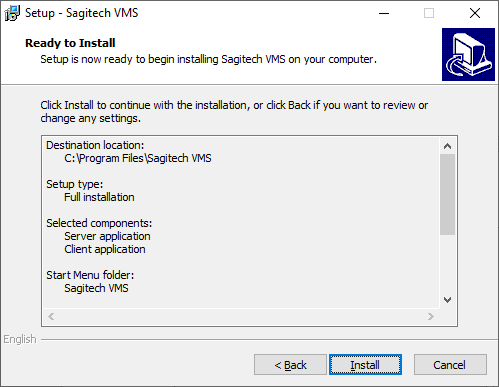Click the Start Menu folder Sagitech VMS line
Screen dimensions: 499x387
point(96,288)
